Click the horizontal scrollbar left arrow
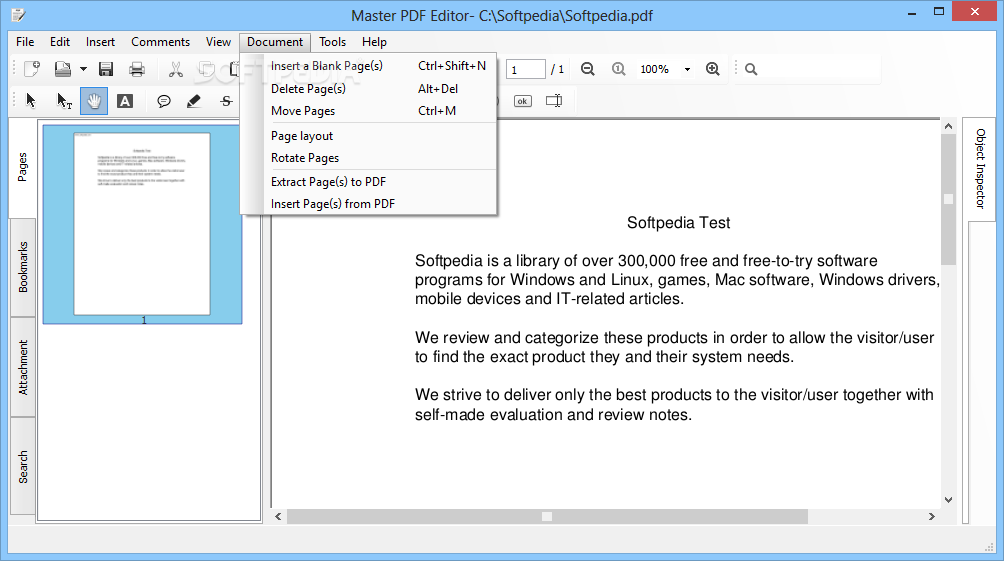 point(278,516)
